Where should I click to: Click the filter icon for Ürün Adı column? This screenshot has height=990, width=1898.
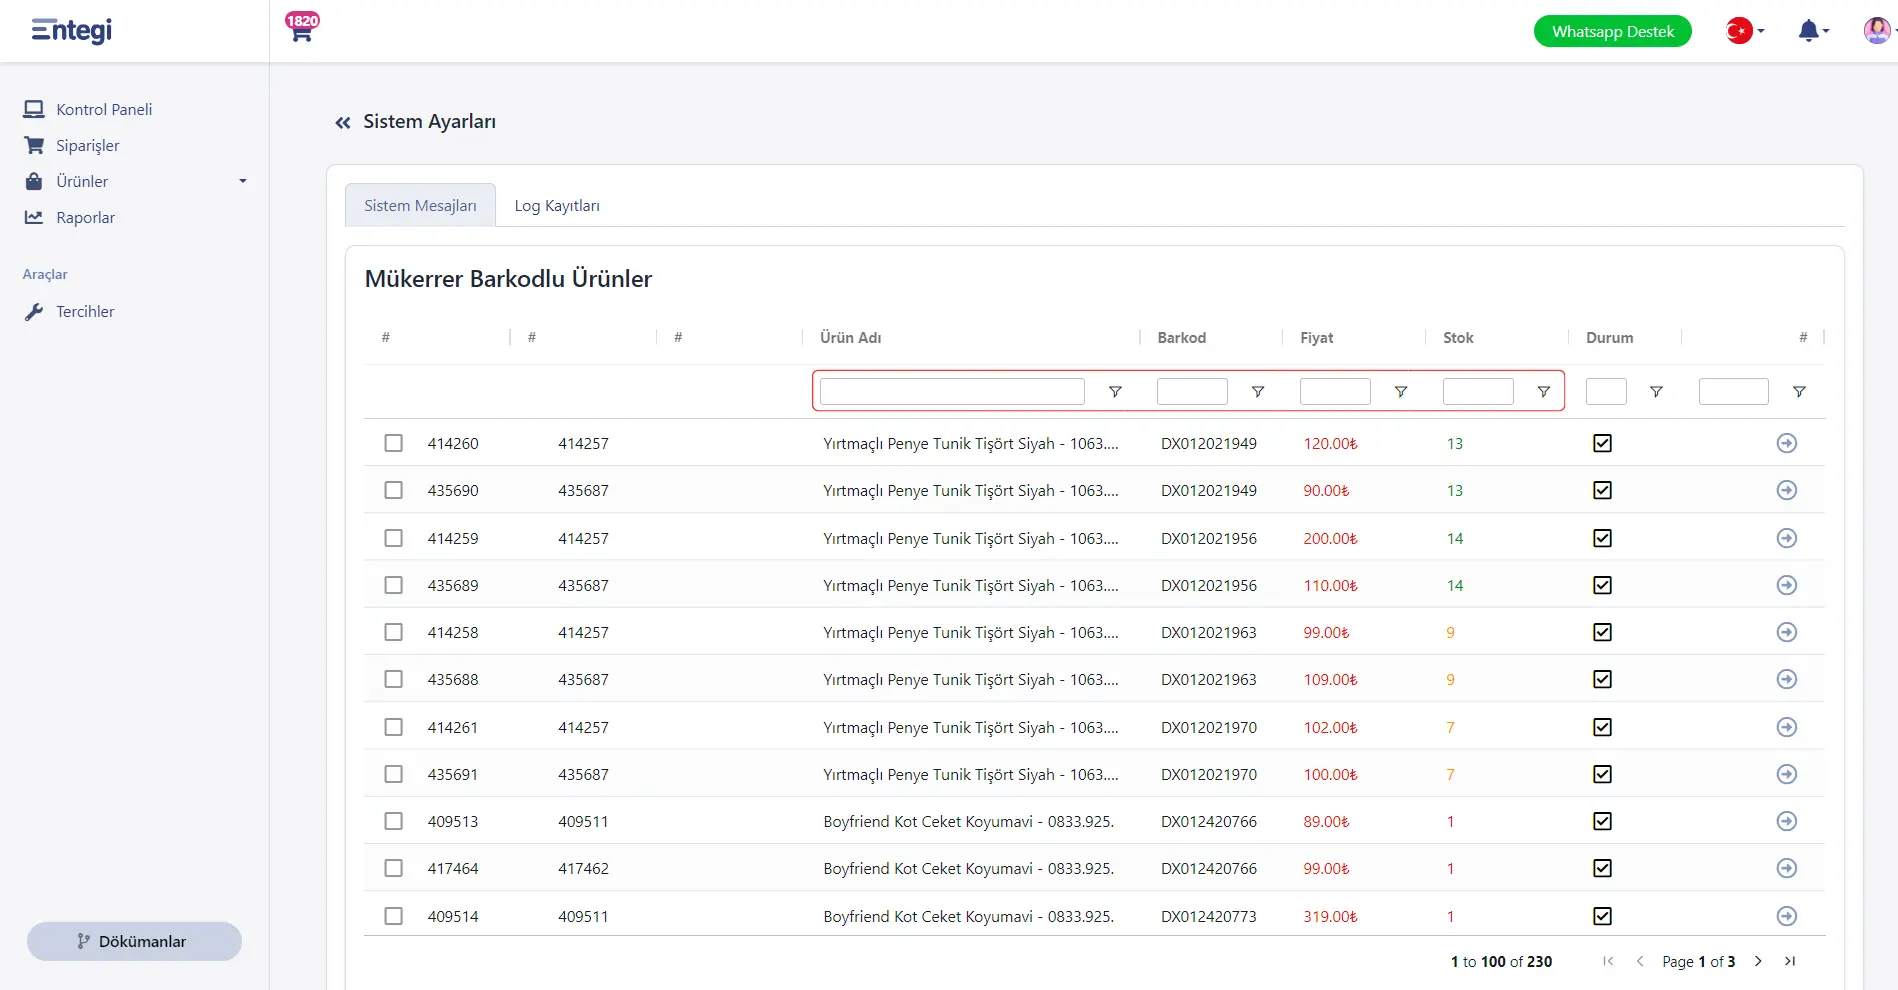click(x=1115, y=392)
